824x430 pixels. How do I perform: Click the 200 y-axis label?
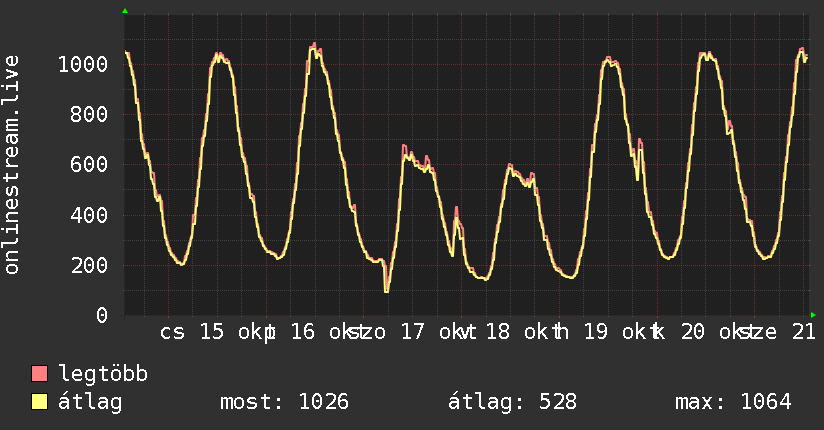tap(89, 265)
